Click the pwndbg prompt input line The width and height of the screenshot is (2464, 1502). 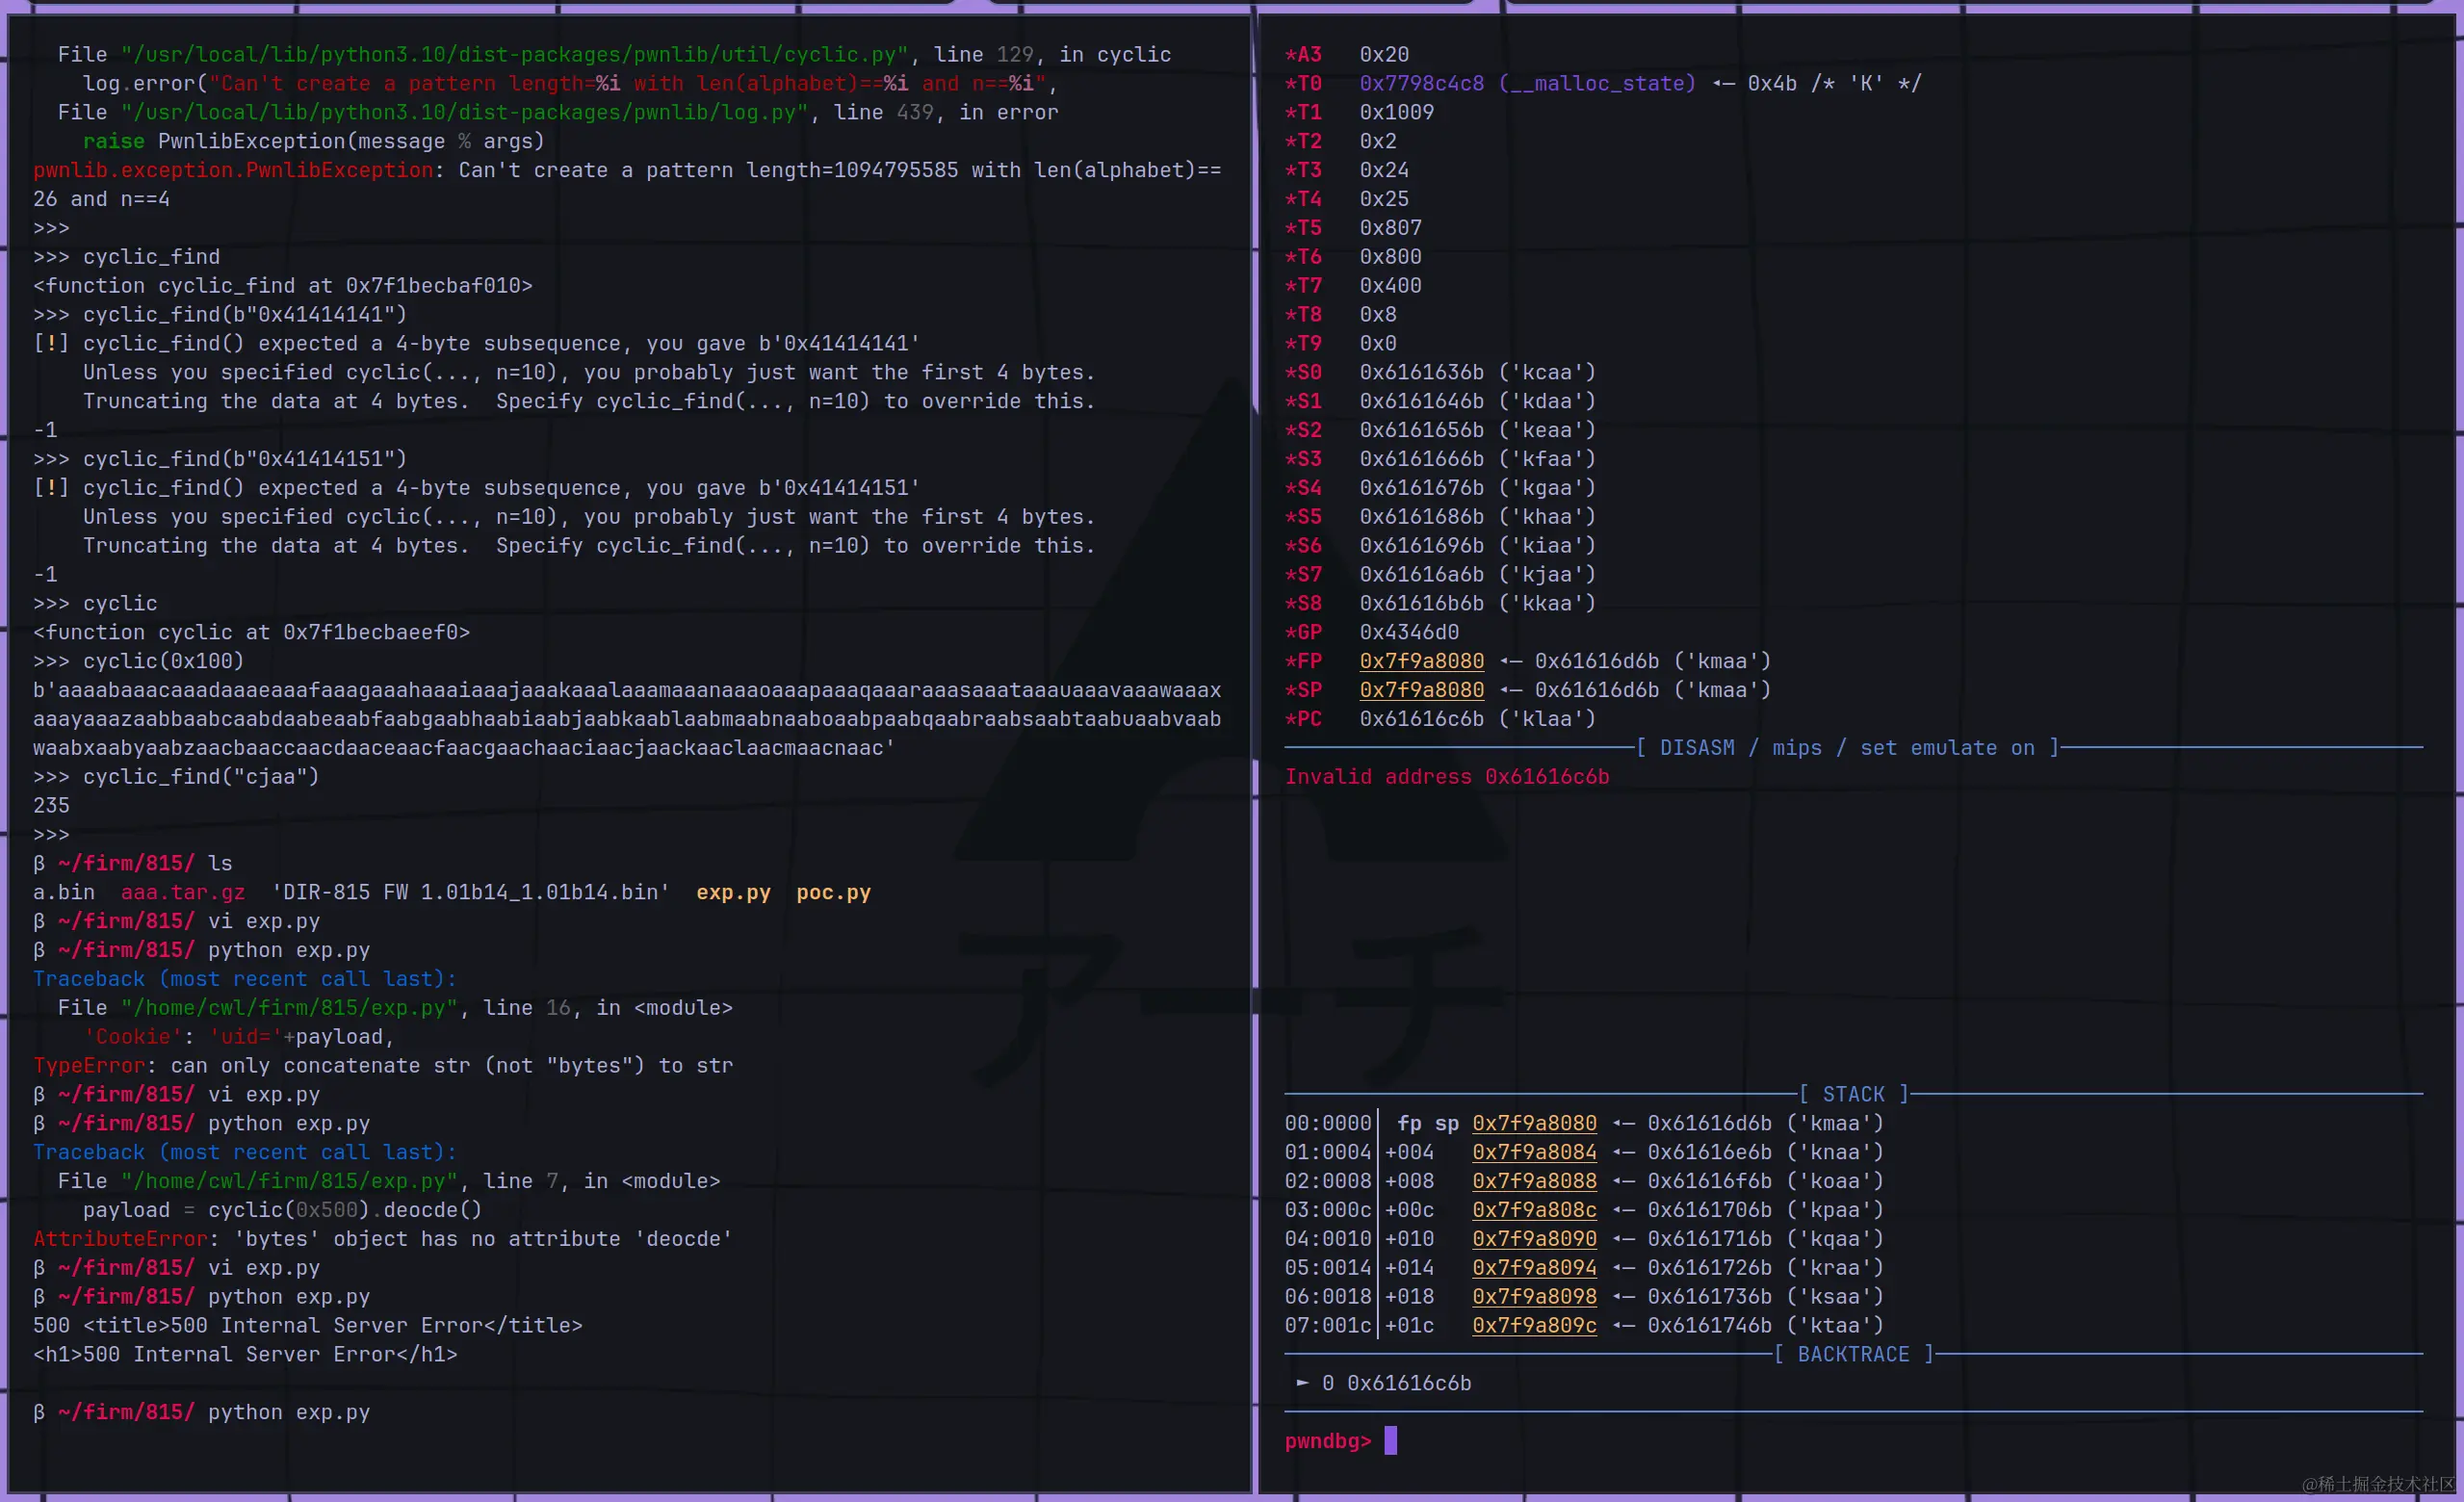coord(1391,1441)
